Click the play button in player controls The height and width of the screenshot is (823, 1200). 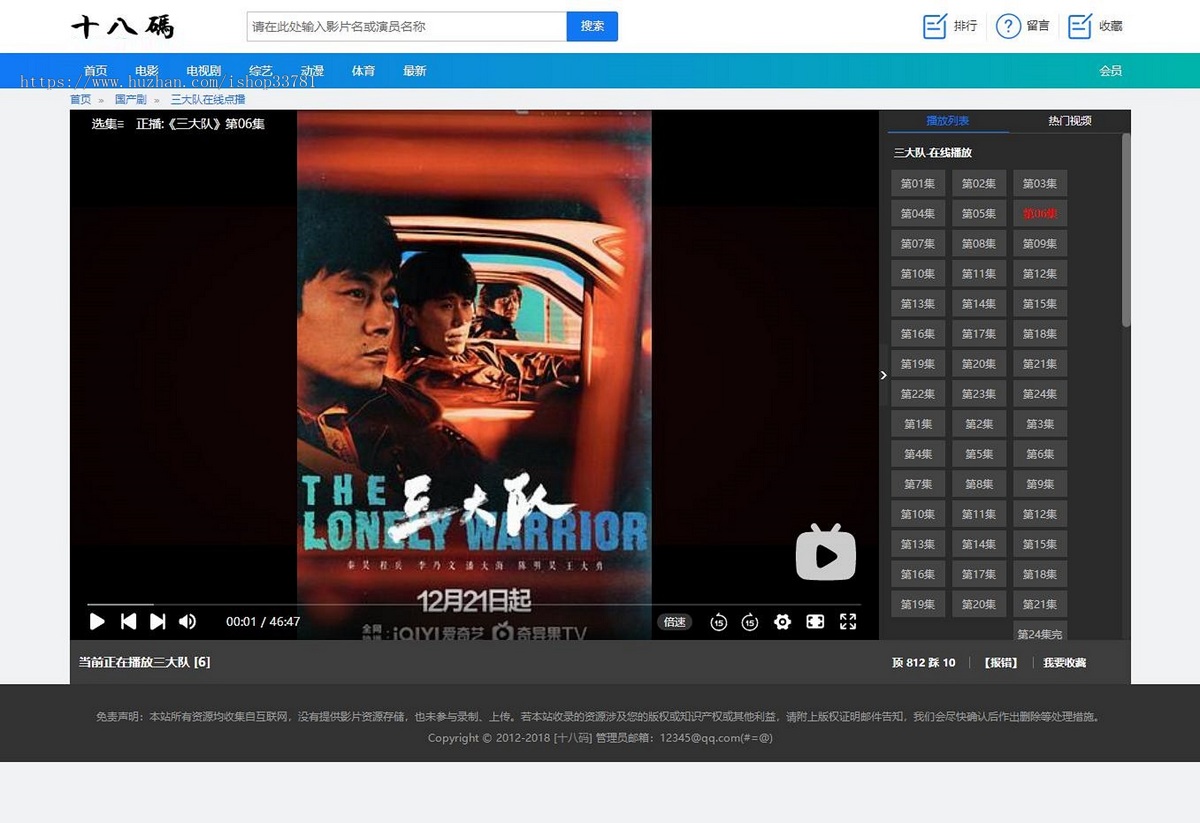(97, 621)
